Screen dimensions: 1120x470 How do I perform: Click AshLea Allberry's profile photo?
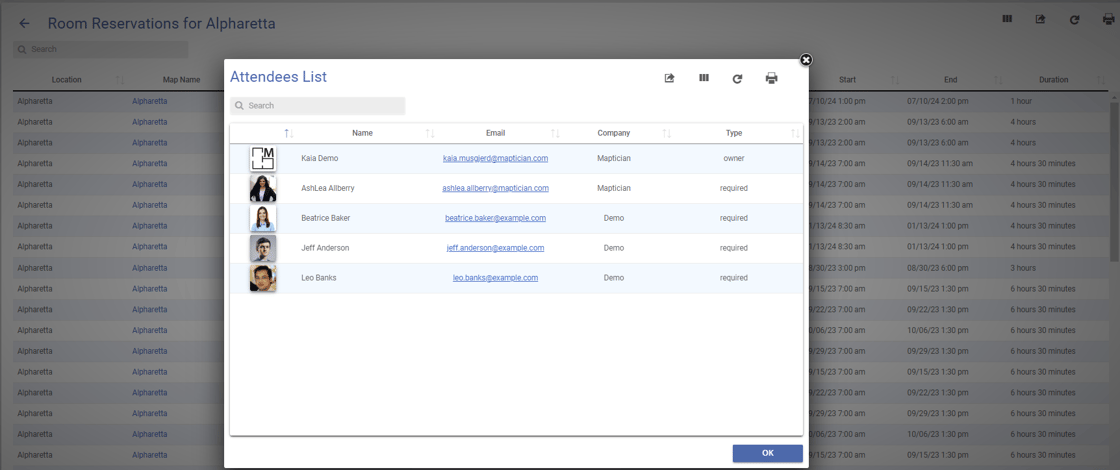(263, 188)
